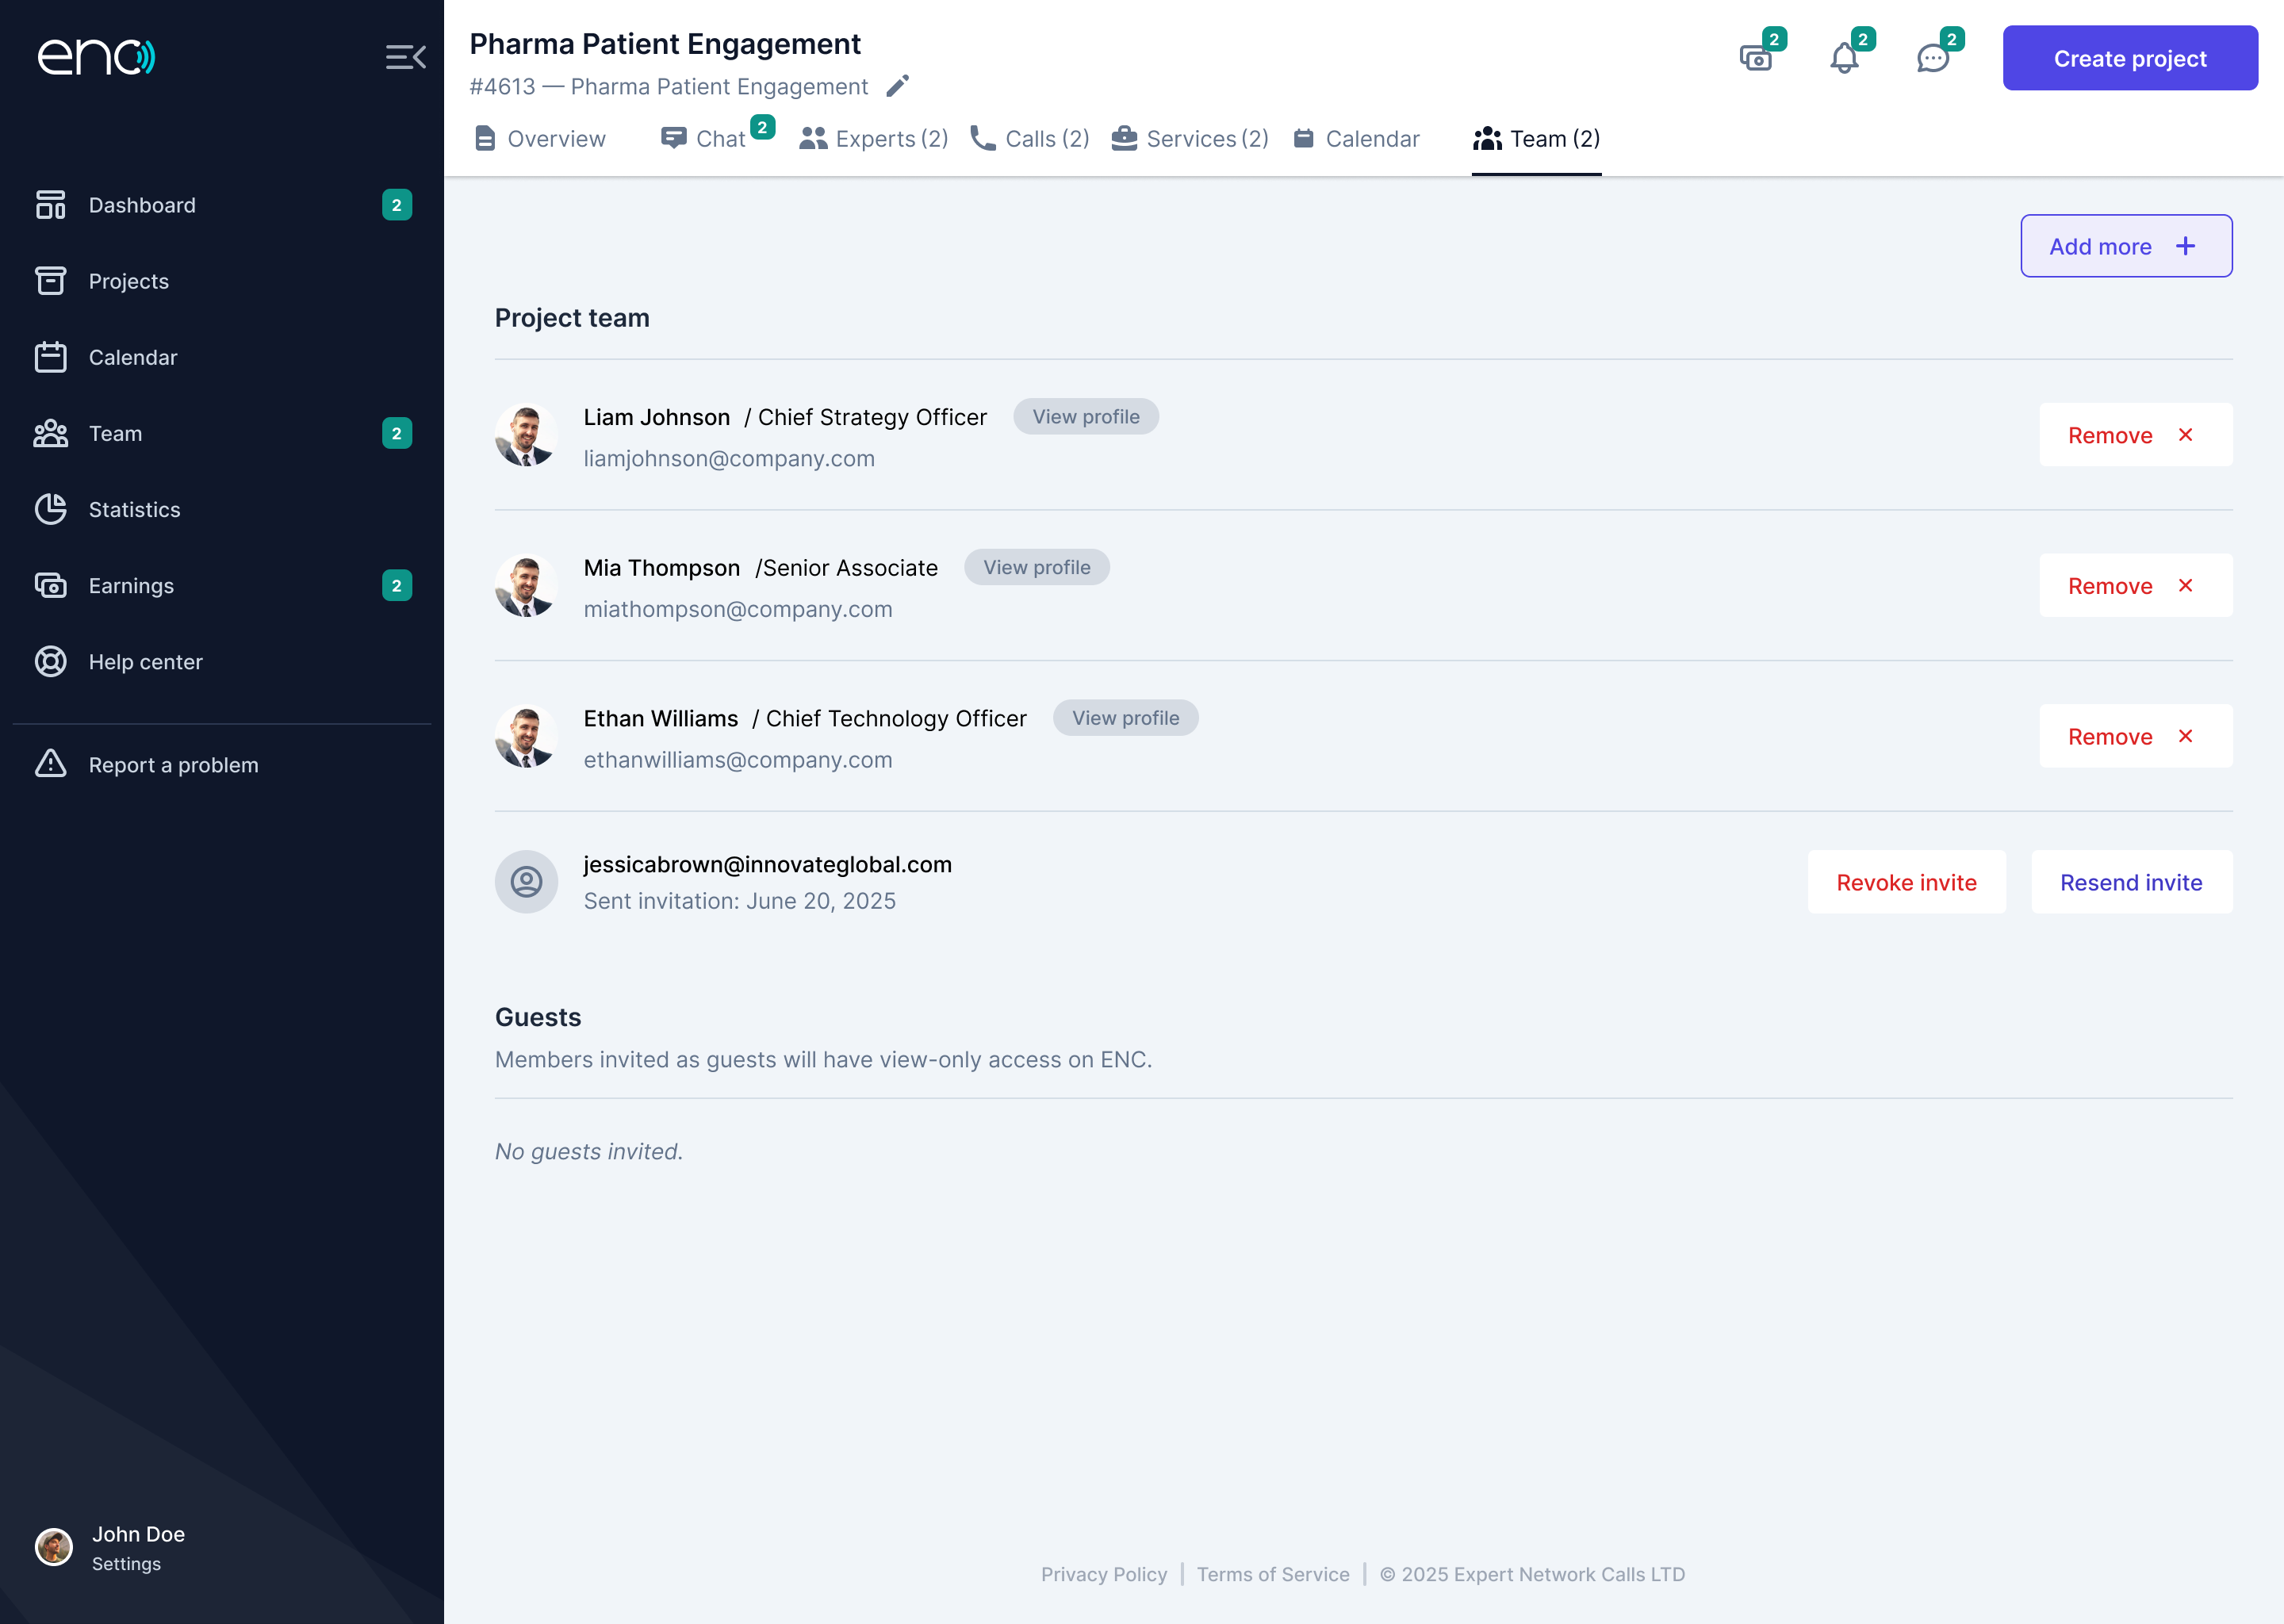Collapse the sidebar using the menu icon
Image resolution: width=2284 pixels, height=1624 pixels.
click(405, 57)
